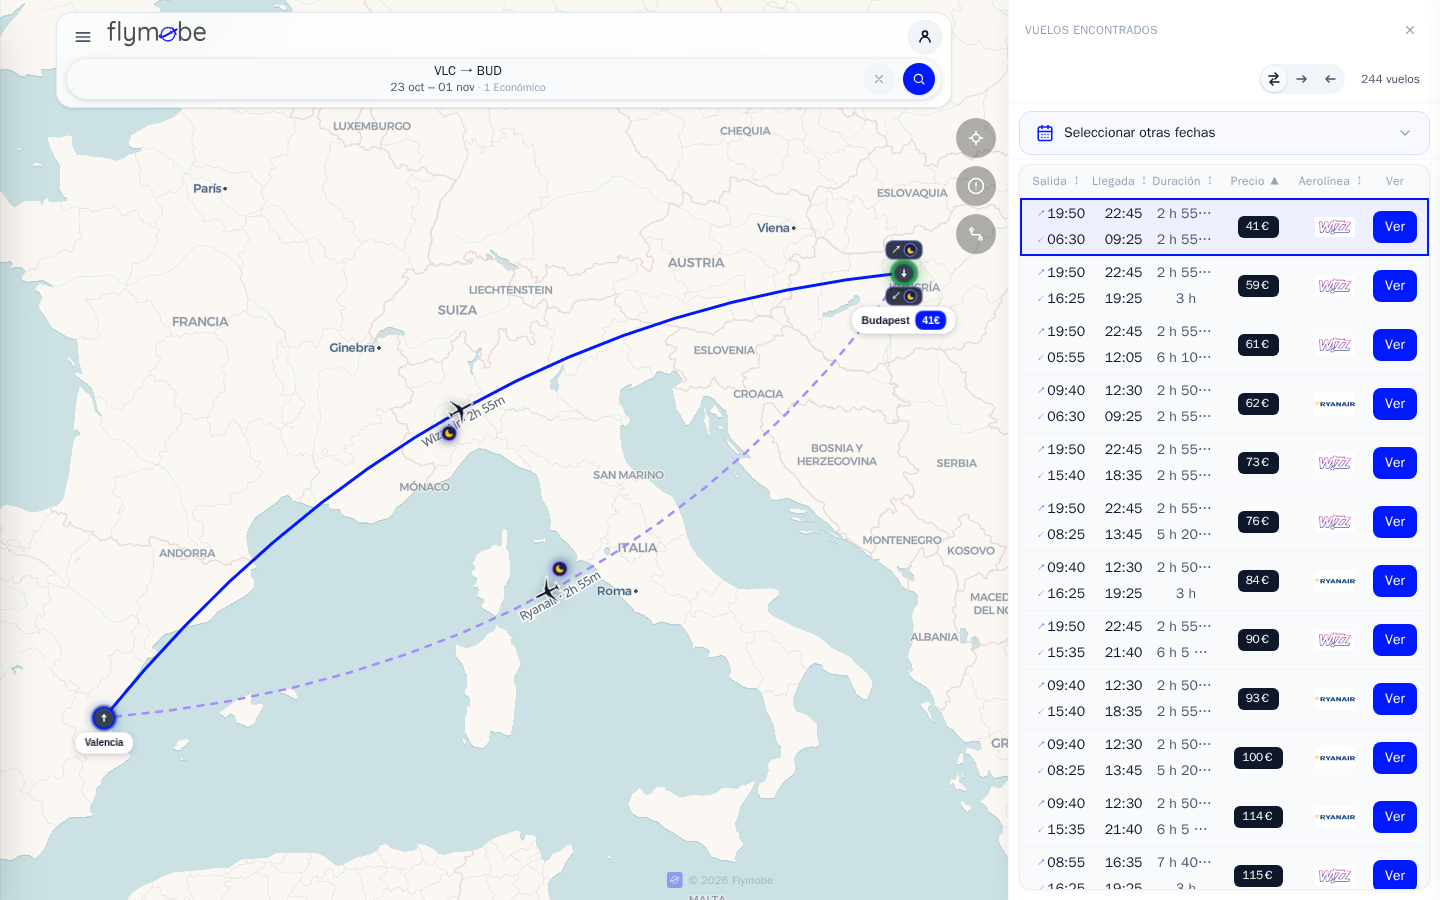Screen dimensions: 1440x900
Task: Click the 114€ price badge
Action: click(x=1258, y=817)
